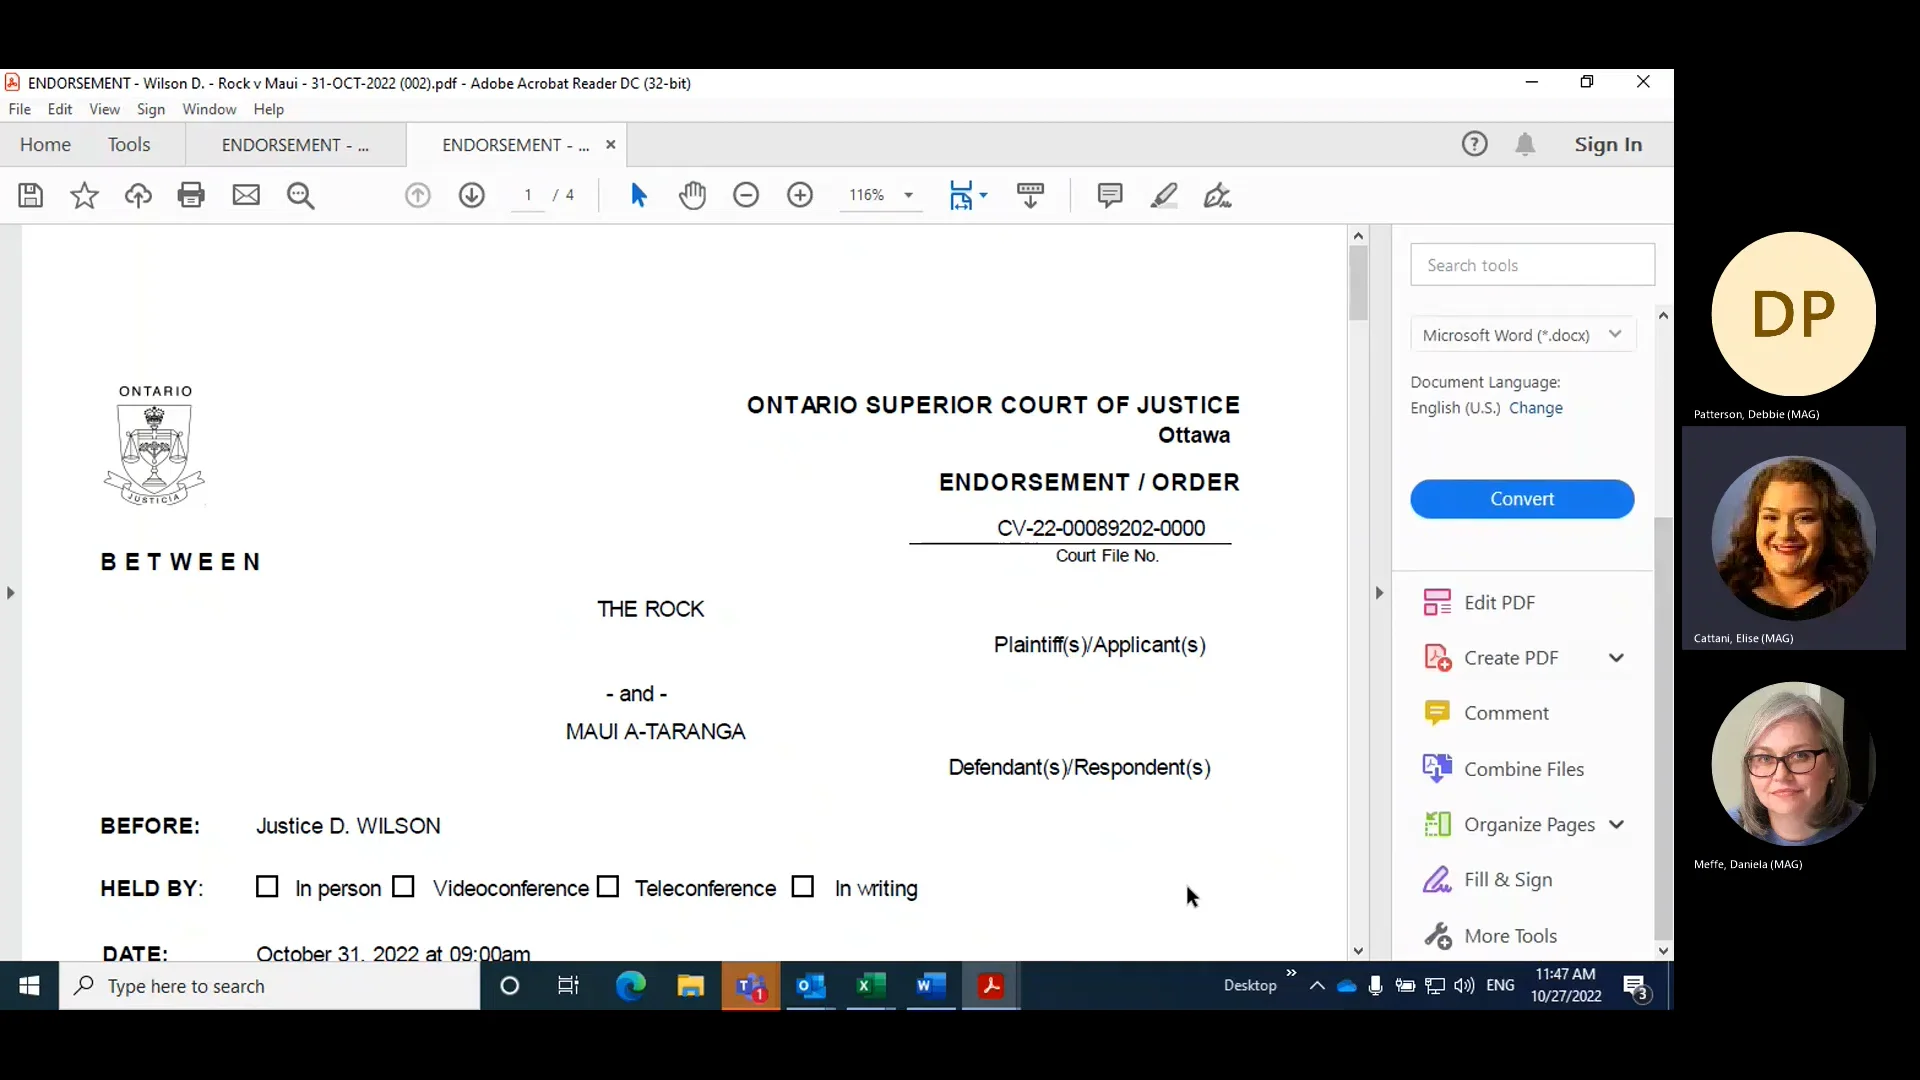Check the Teleconference box
The image size is (1920, 1080).
coord(608,887)
